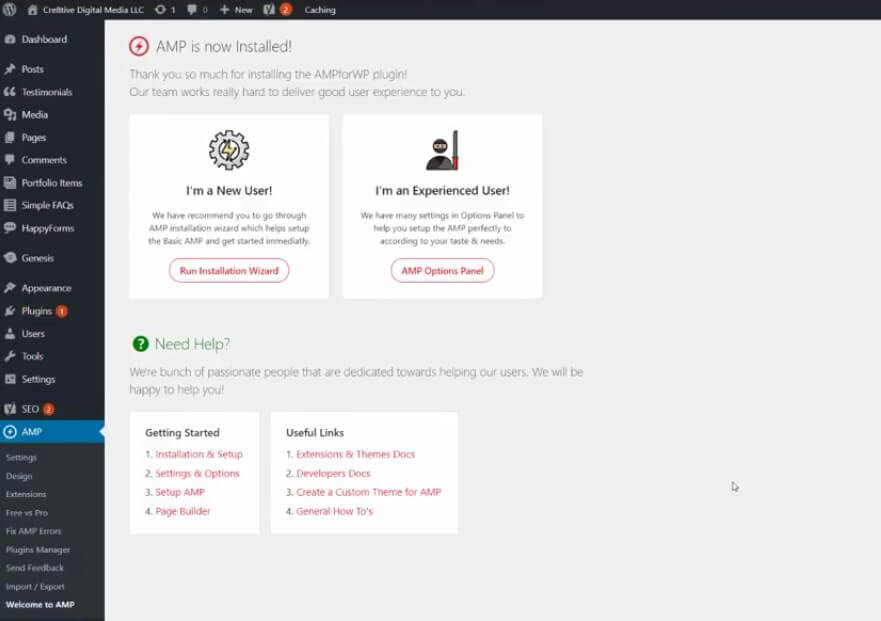Click Caching in the admin bar
Viewport: 881px width, 621px height.
click(320, 10)
